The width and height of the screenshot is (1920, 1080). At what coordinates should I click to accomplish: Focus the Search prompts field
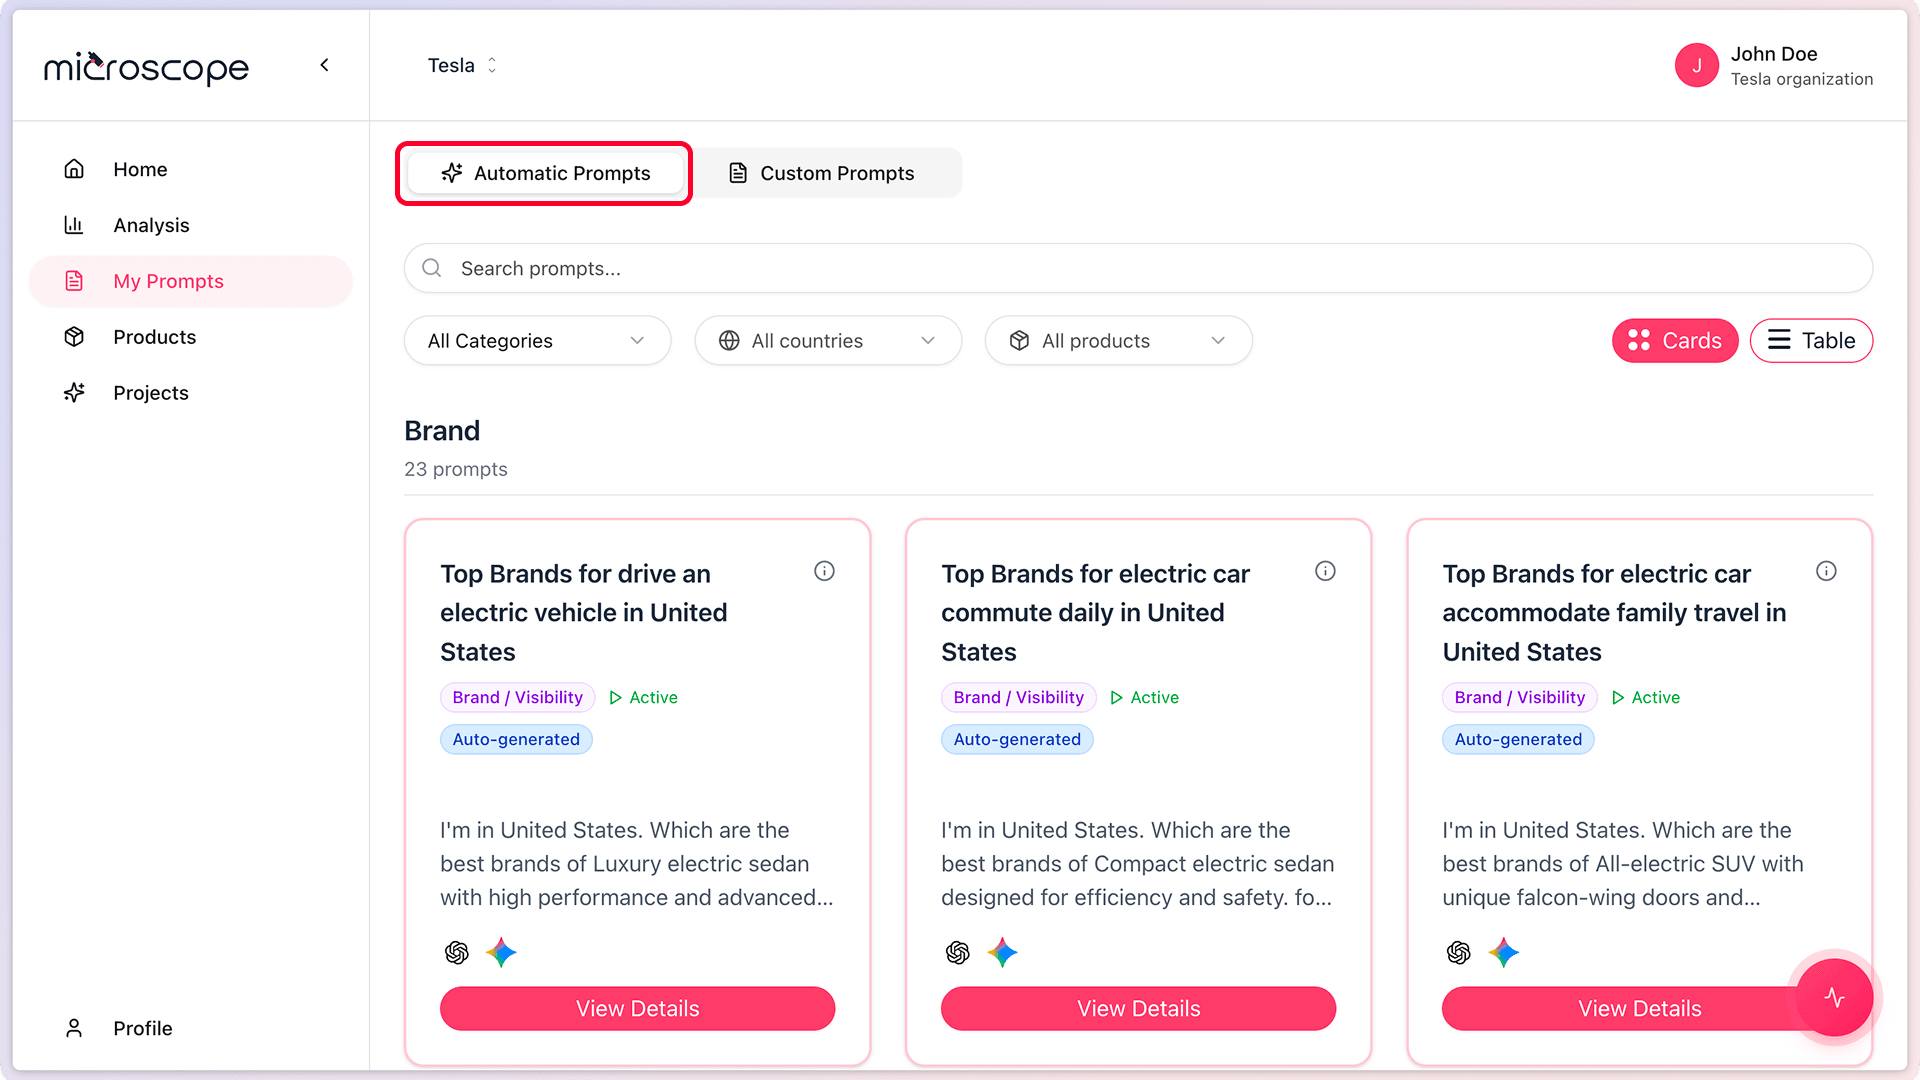pos(1138,269)
